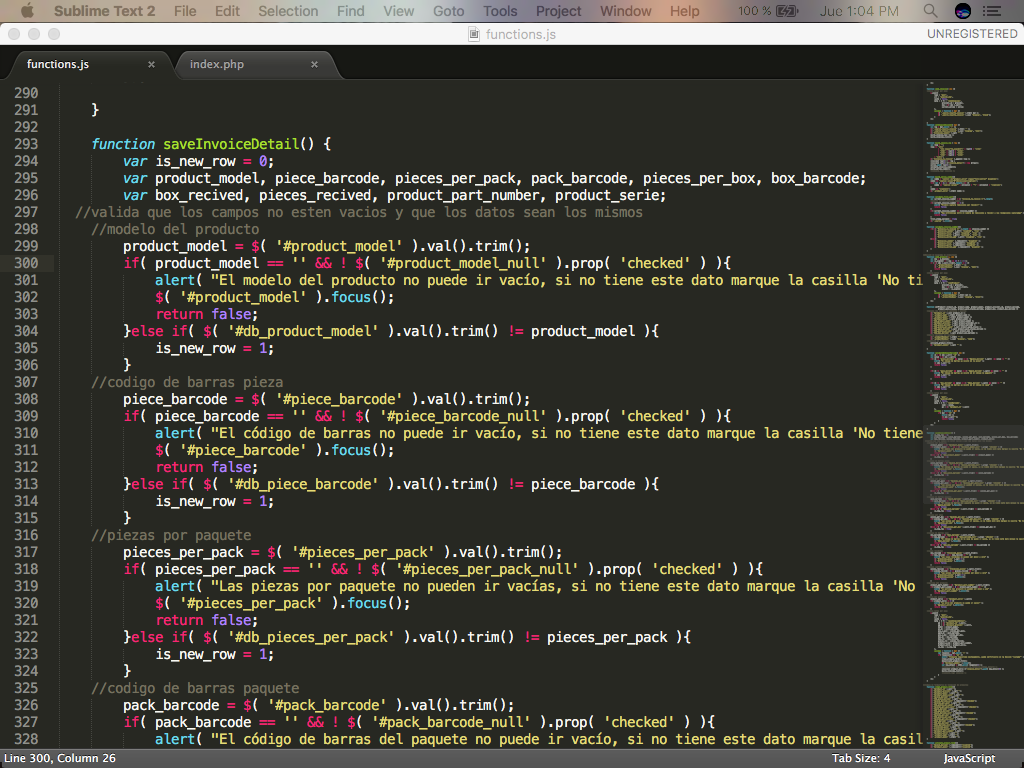Close the functions.js tab
Screen dimensions: 1024x768
pos(152,64)
